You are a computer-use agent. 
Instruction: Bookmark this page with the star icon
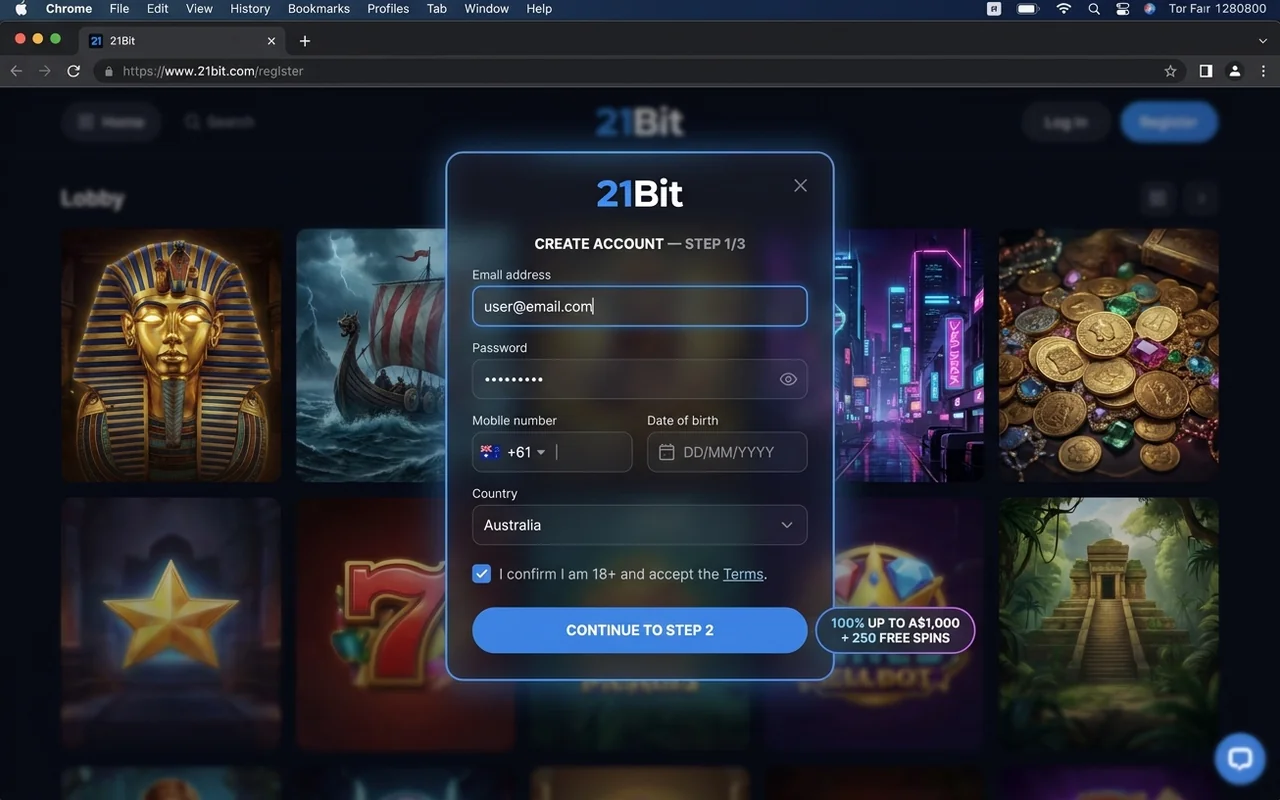(x=1170, y=71)
